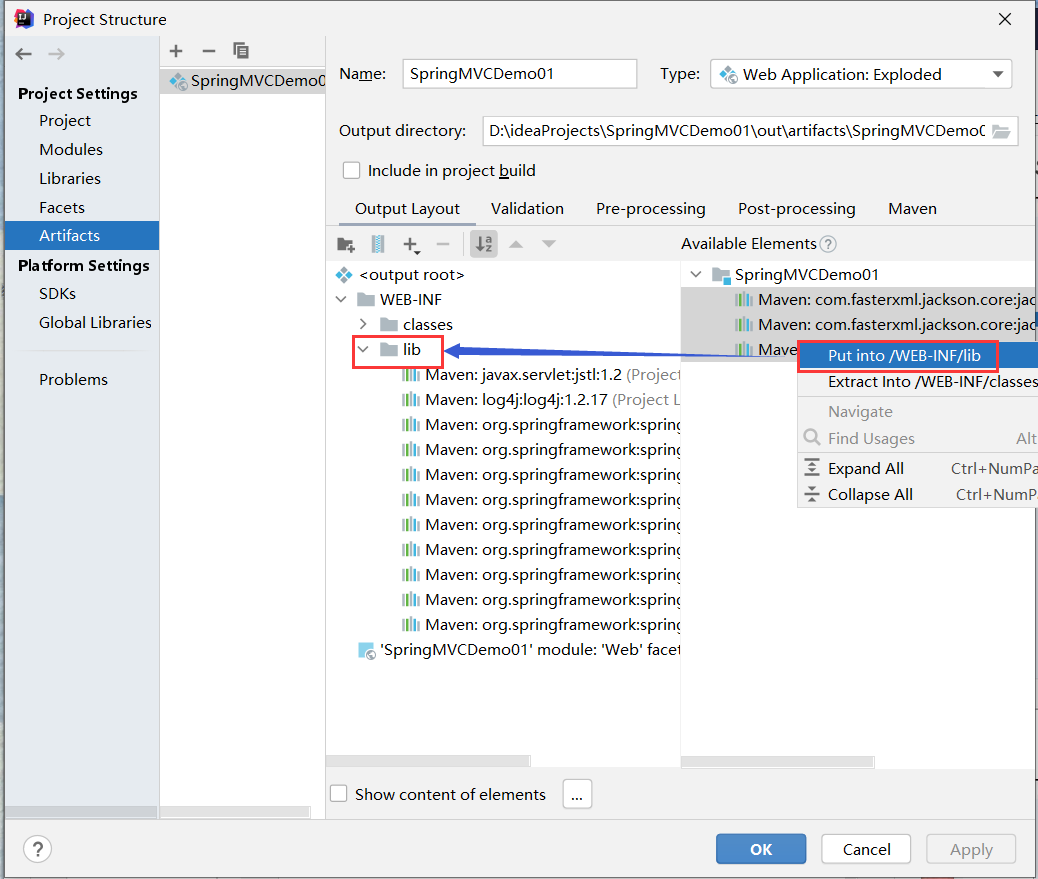Create directory in output layout
1038x879 pixels.
[x=346, y=244]
